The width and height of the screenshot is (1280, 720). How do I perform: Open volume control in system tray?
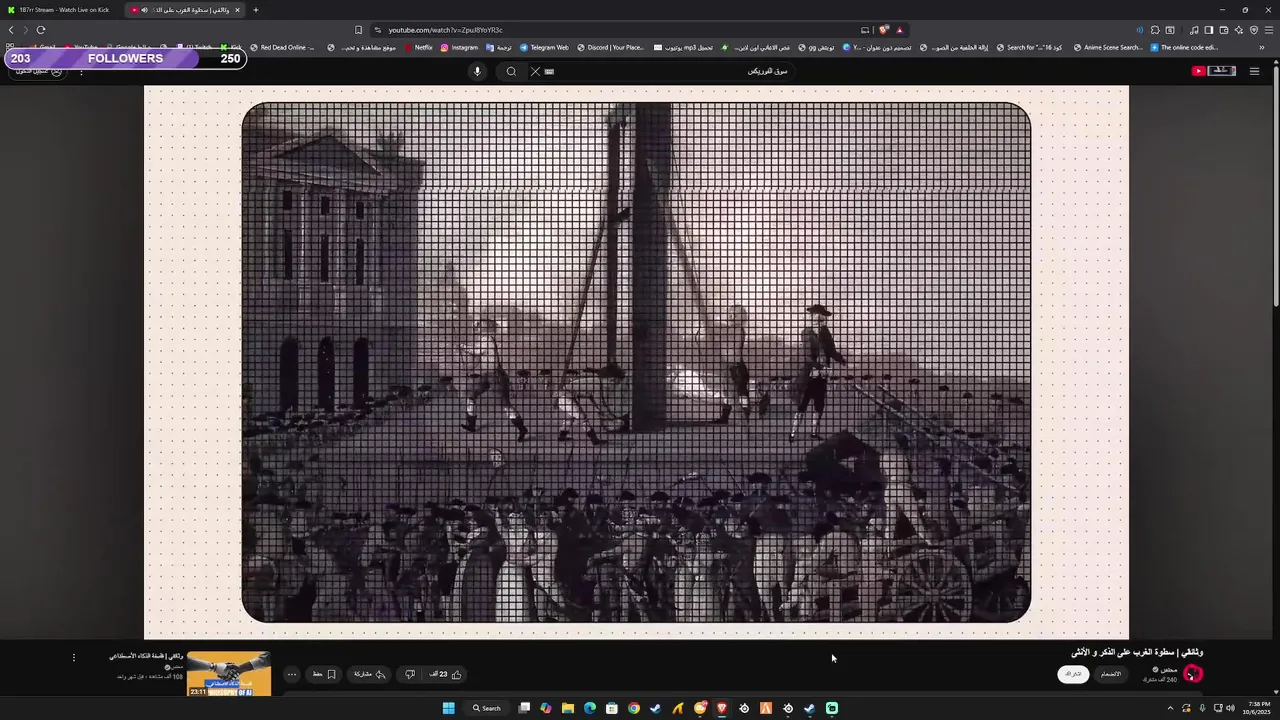(1230, 708)
